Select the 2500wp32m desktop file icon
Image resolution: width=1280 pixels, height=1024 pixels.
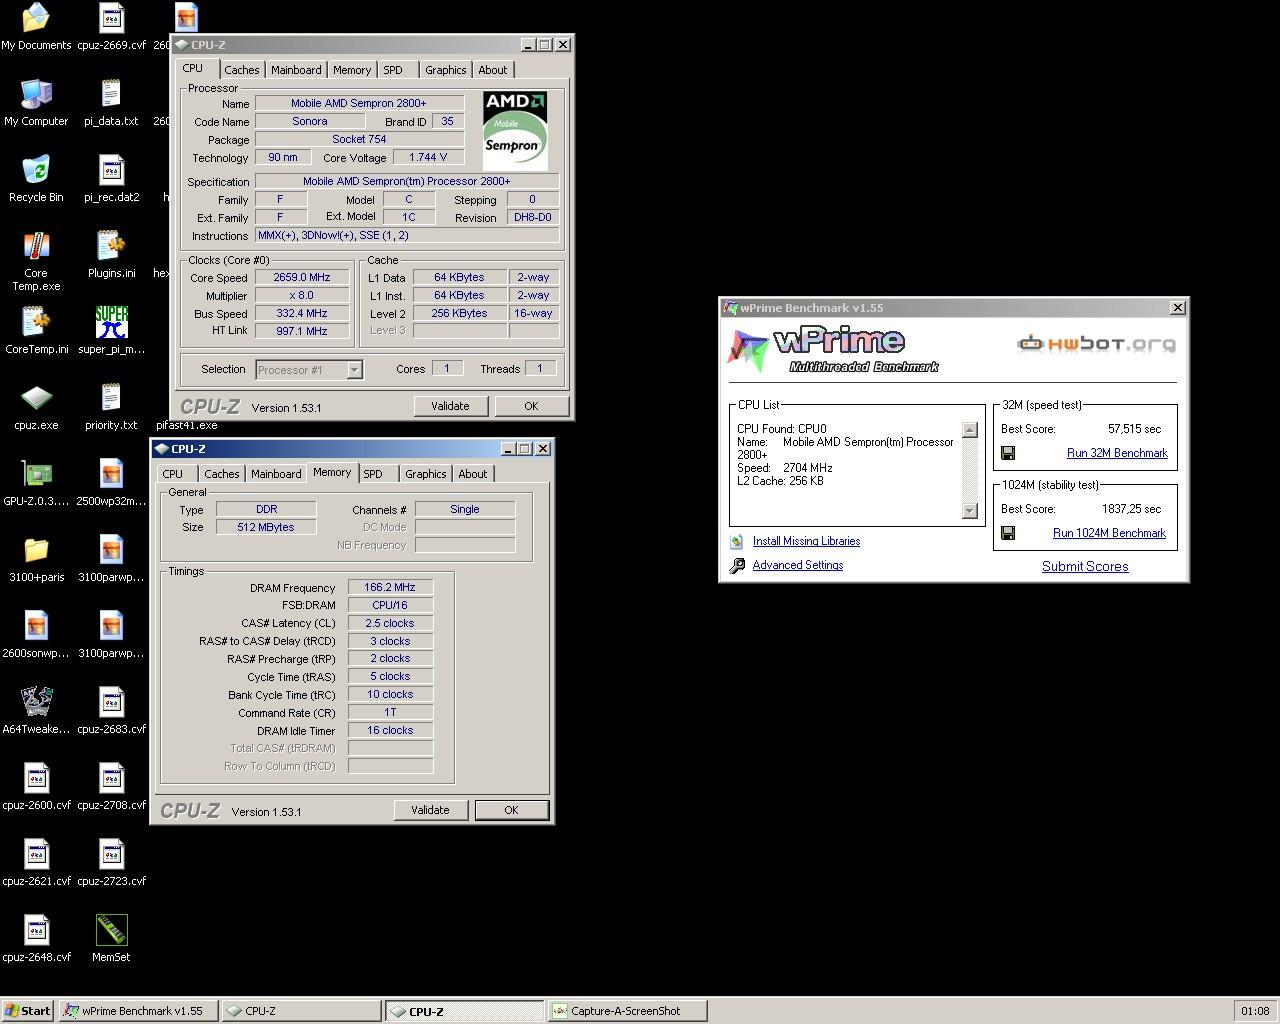point(111,474)
